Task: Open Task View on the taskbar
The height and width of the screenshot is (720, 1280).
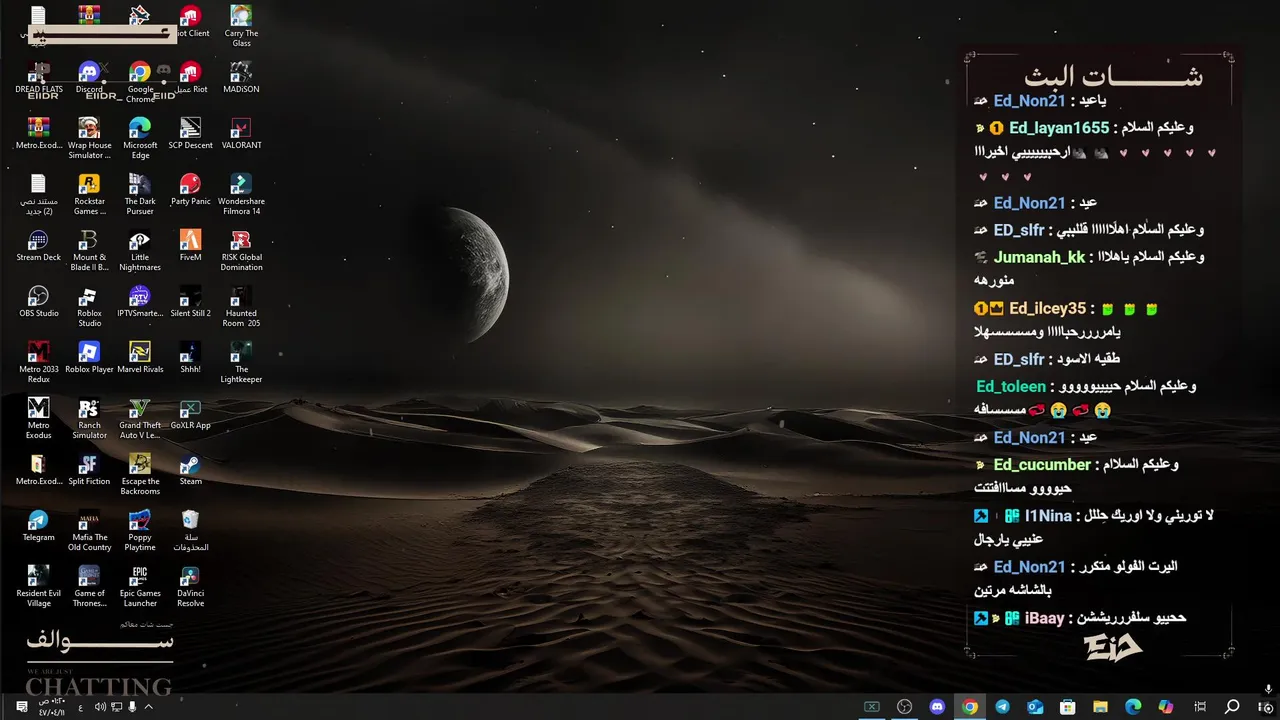Action: click(1200, 707)
